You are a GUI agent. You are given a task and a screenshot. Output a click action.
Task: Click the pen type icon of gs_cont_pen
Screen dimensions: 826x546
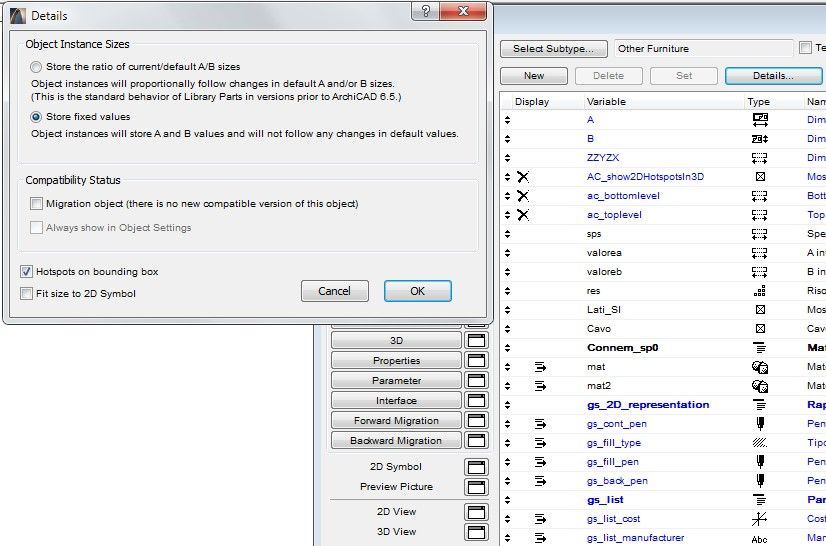(760, 424)
